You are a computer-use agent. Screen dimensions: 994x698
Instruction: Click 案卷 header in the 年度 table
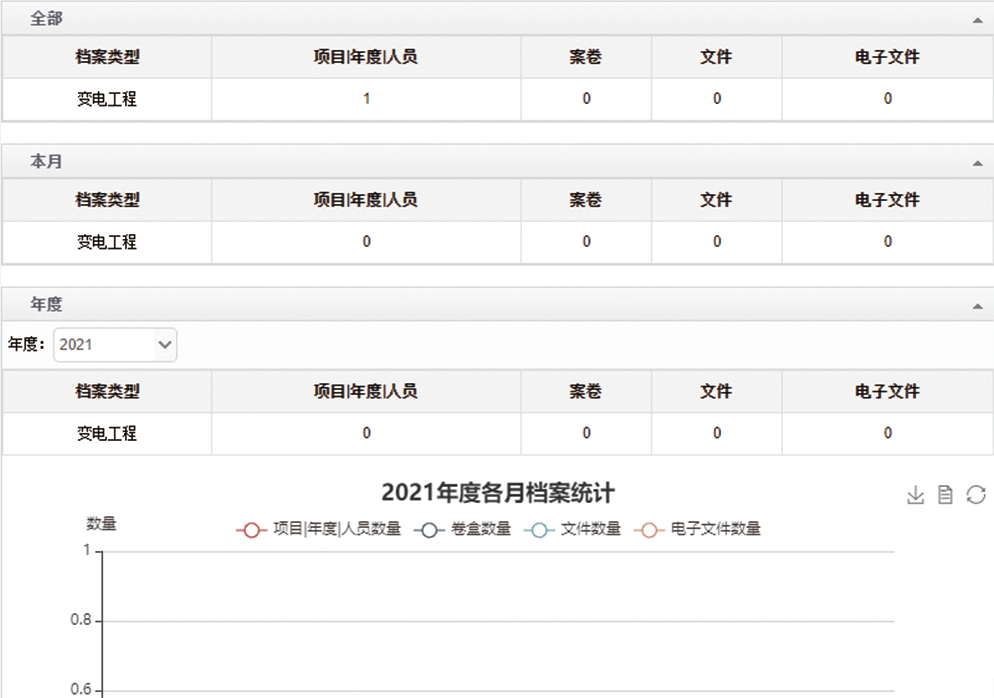[586, 392]
